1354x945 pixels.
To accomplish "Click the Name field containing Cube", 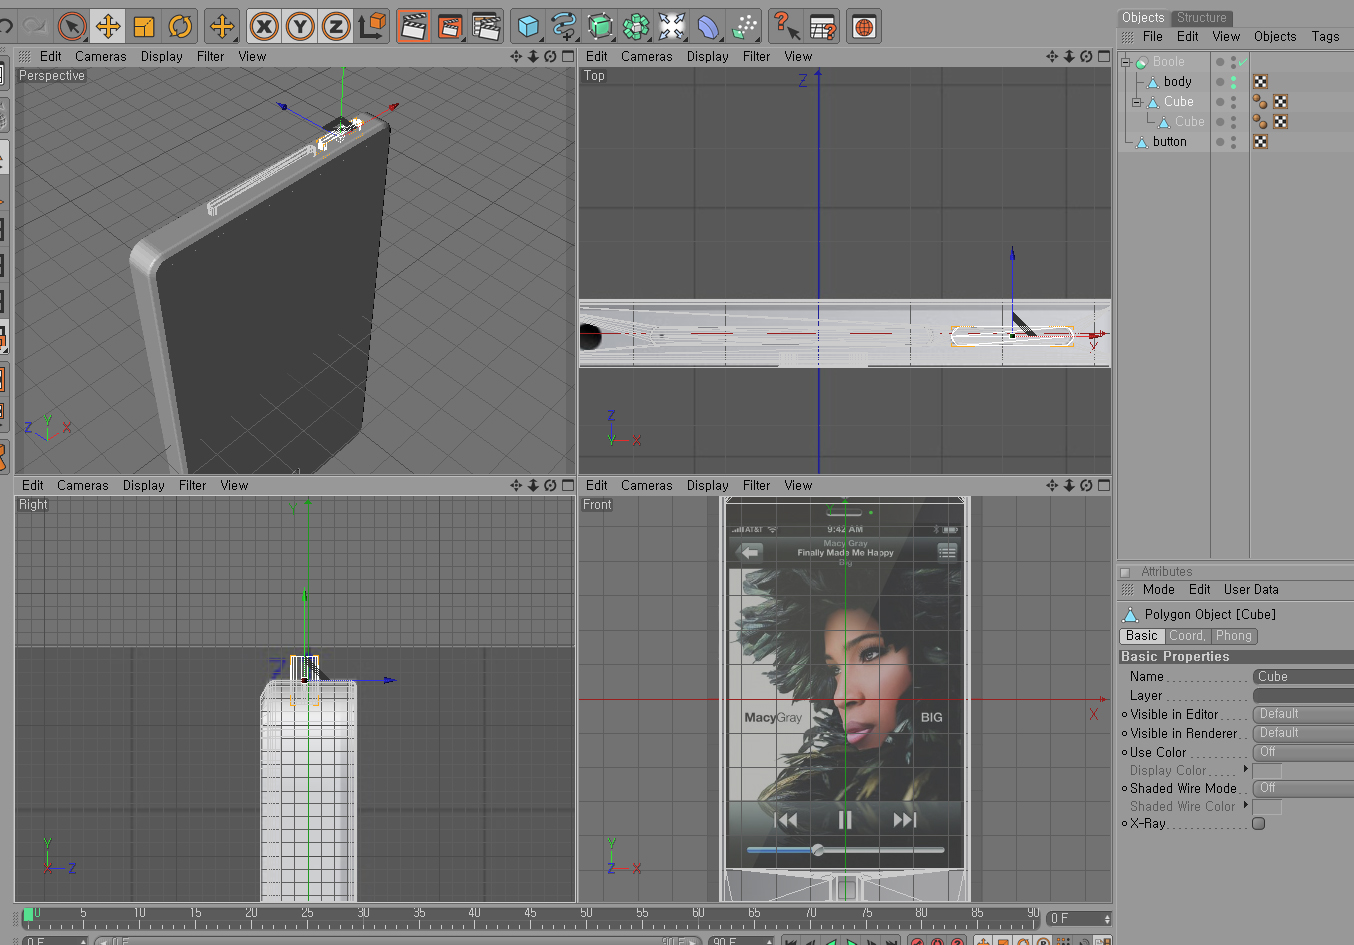I will pyautogui.click(x=1303, y=677).
